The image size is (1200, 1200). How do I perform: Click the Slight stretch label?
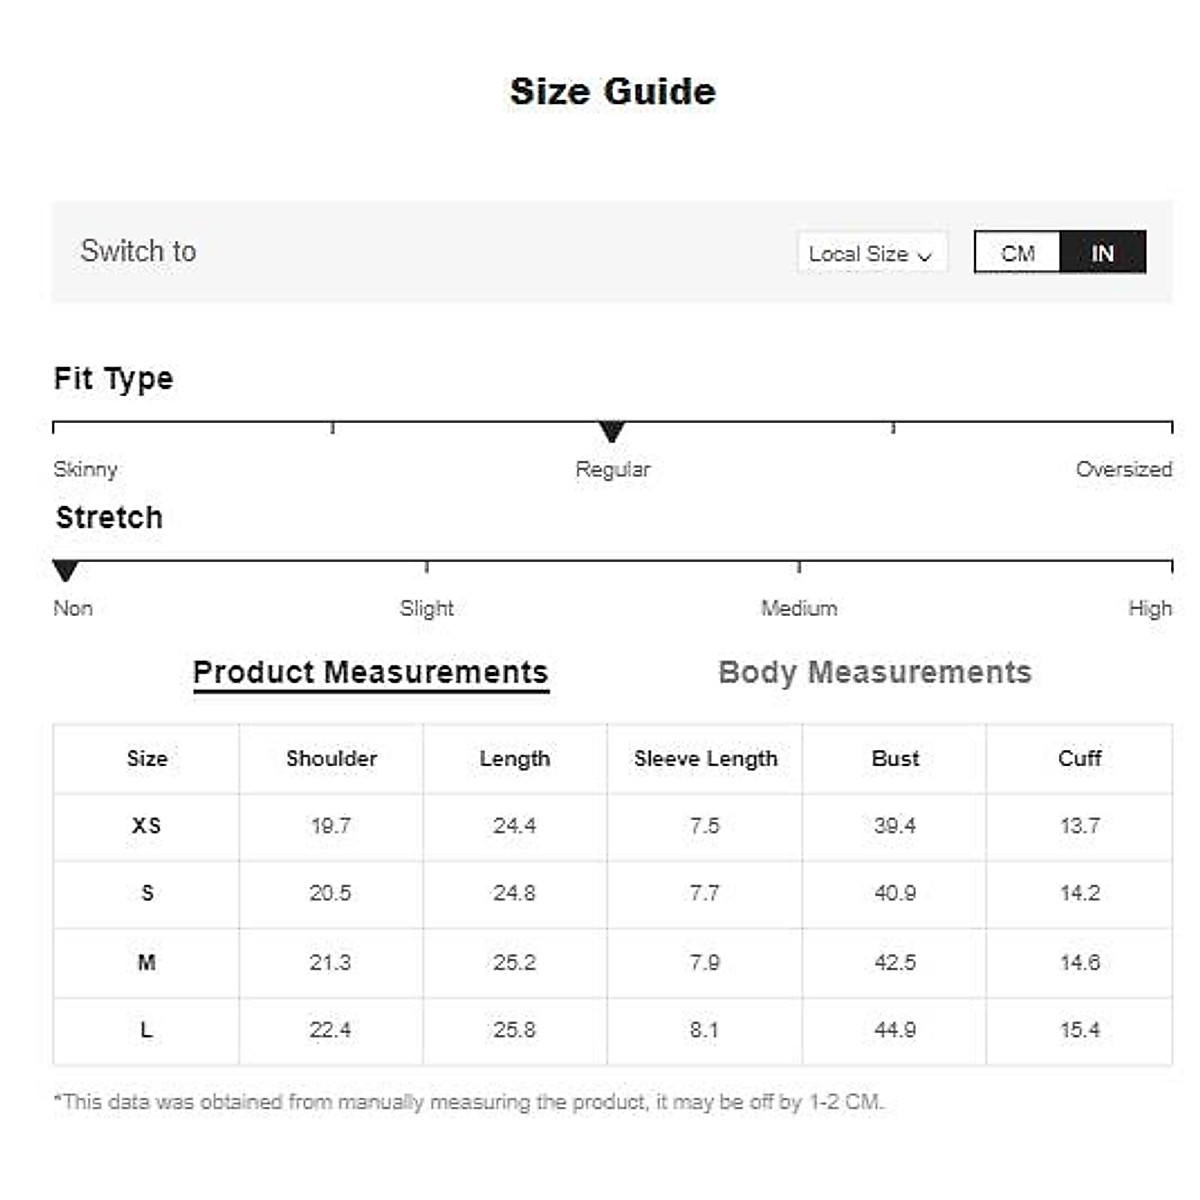point(427,608)
